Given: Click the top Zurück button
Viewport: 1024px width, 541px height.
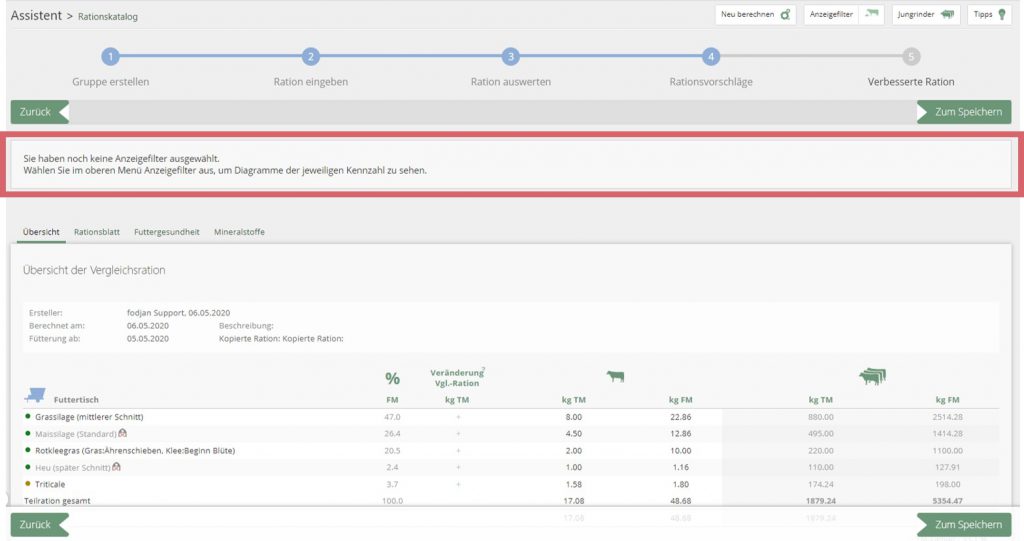Looking at the screenshot, I should pos(40,112).
